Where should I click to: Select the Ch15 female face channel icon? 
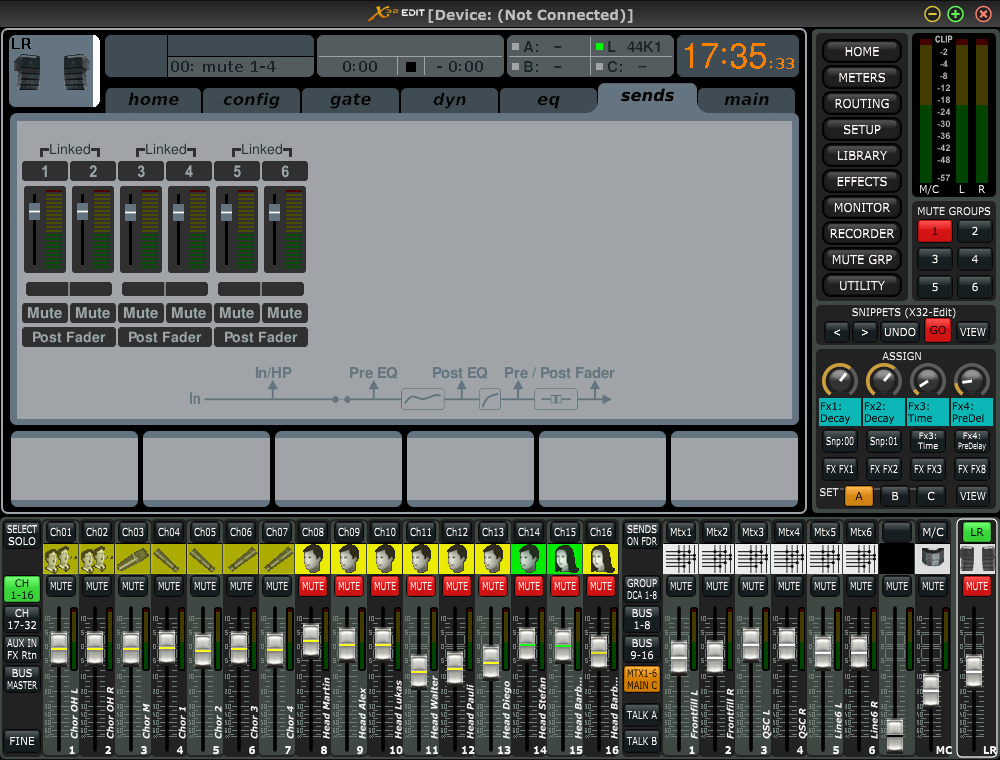pos(564,559)
